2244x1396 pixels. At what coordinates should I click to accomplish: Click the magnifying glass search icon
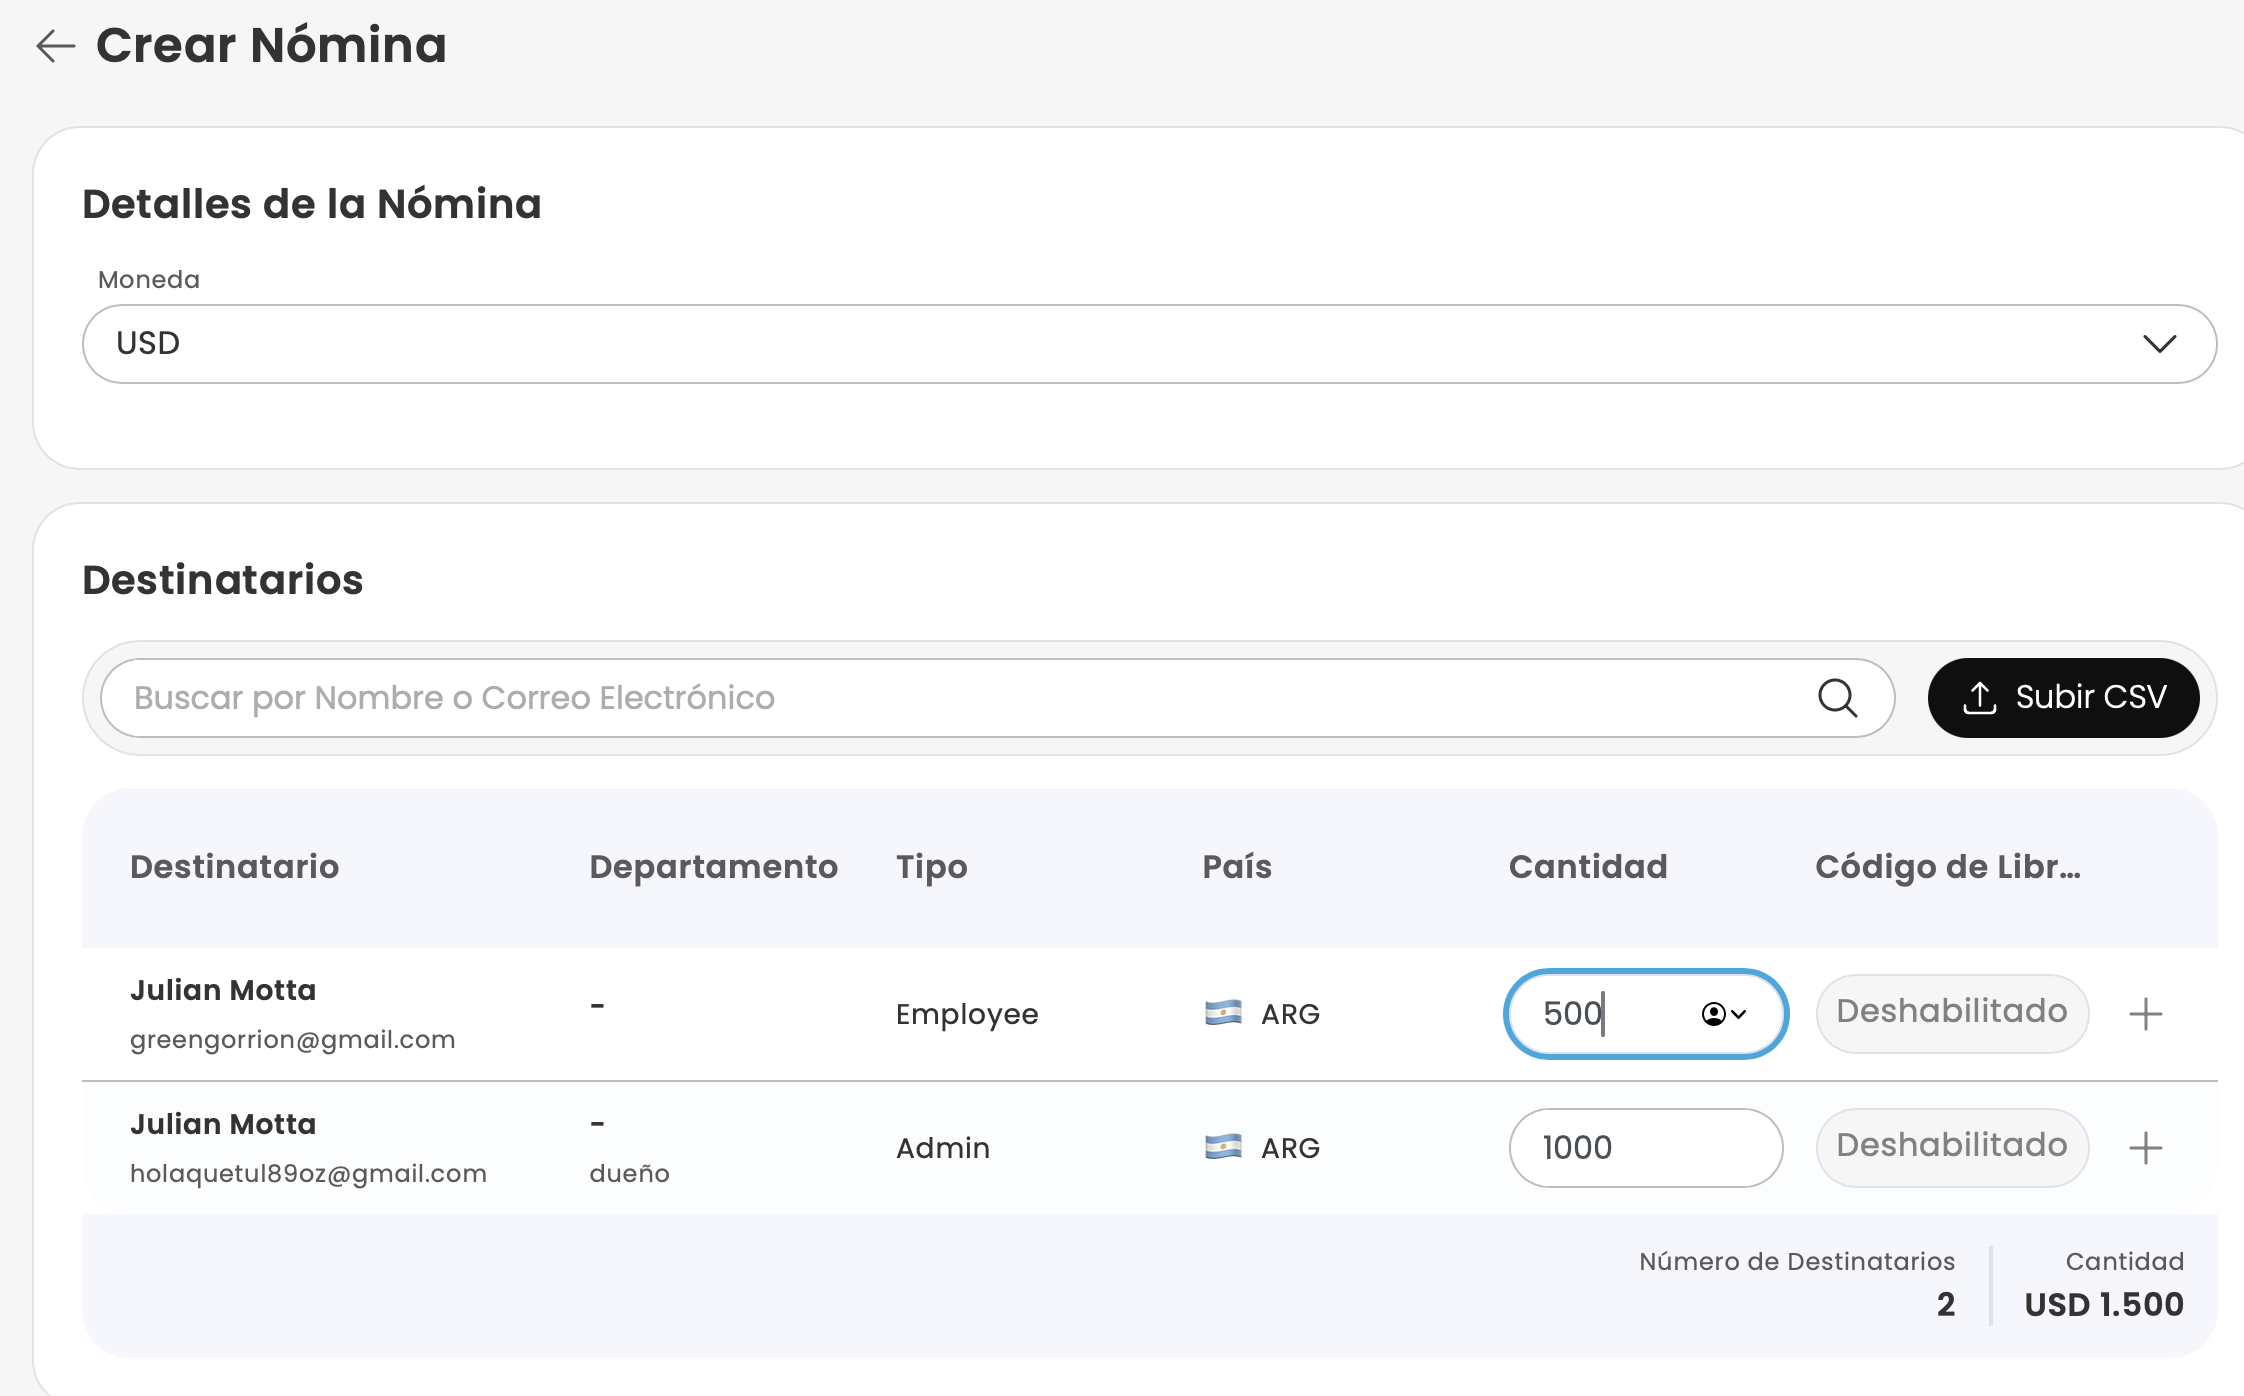click(1837, 698)
